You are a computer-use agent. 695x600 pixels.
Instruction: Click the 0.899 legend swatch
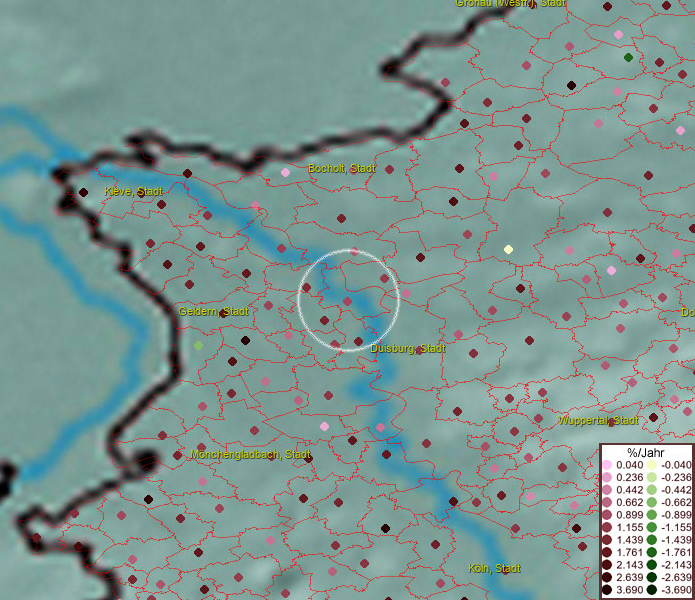[x=607, y=515]
